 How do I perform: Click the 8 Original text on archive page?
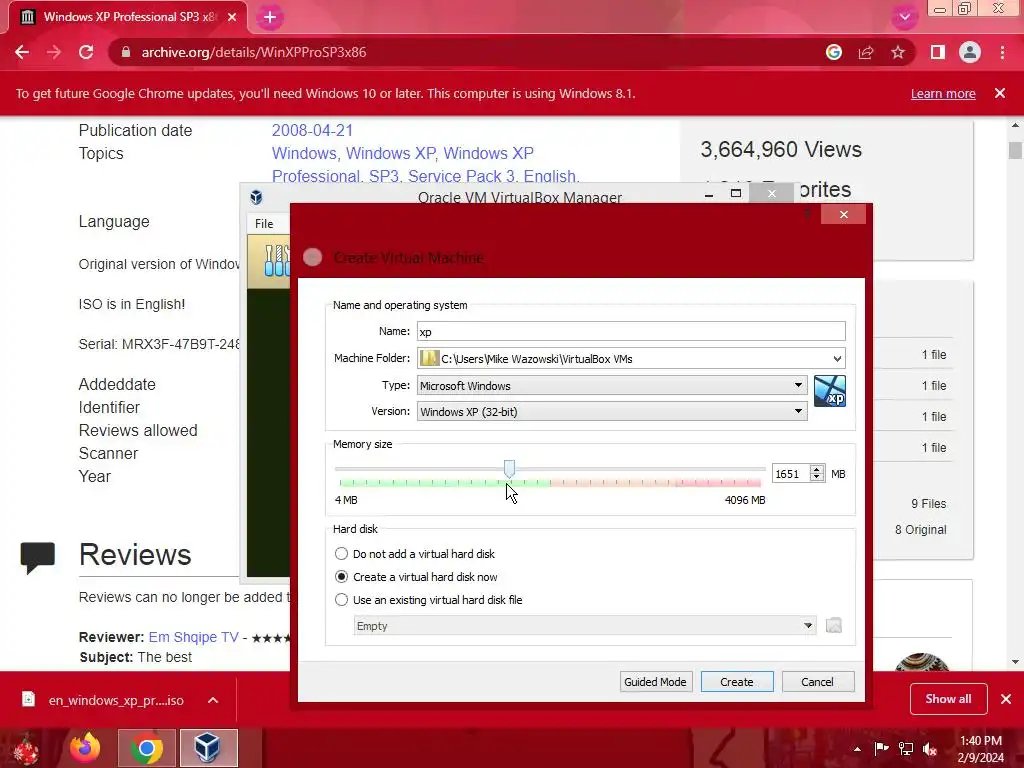[920, 530]
